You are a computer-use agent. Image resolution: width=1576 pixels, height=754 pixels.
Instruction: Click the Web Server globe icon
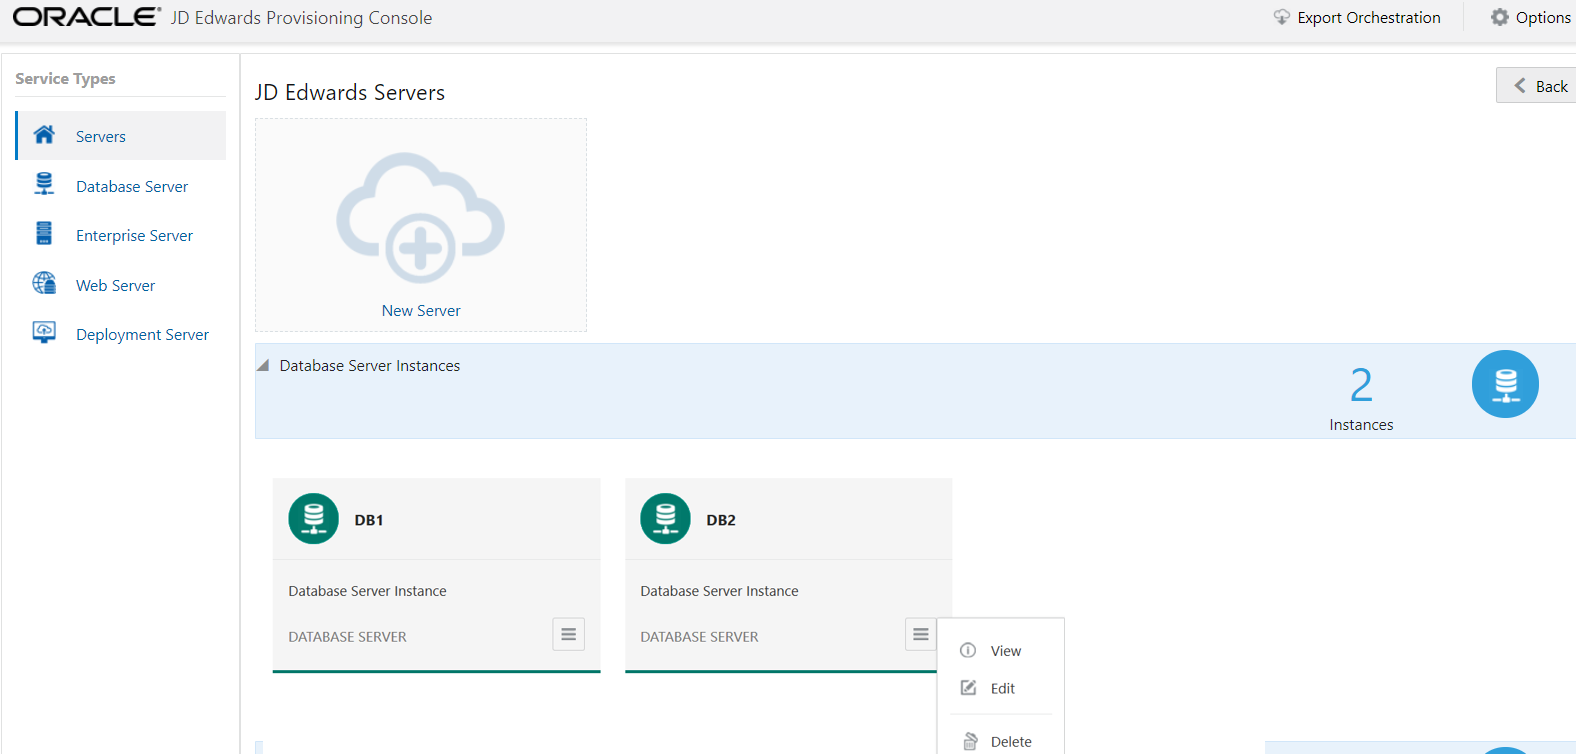pyautogui.click(x=44, y=283)
